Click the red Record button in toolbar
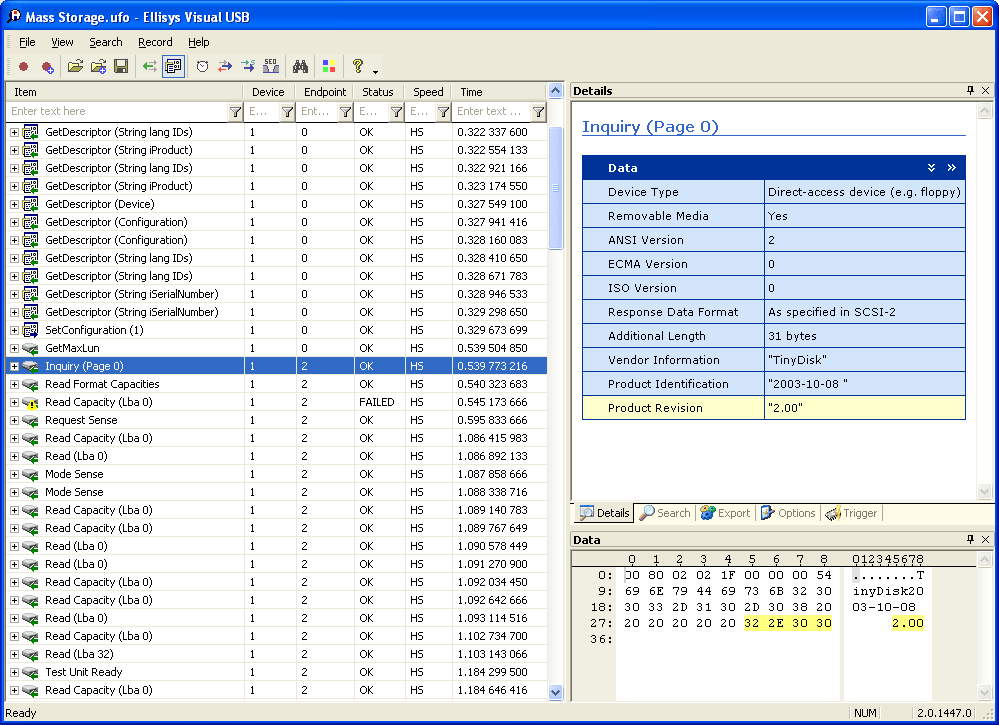 [24, 67]
